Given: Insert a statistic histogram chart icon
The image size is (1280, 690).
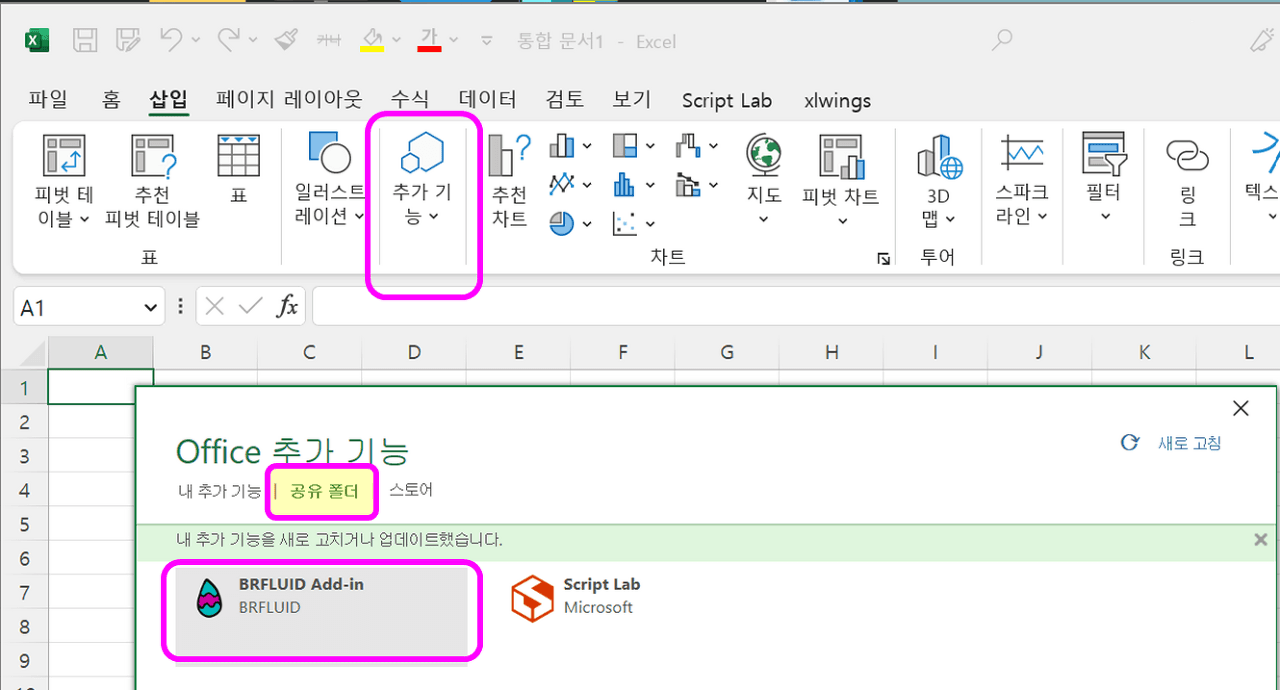Looking at the screenshot, I should click(625, 184).
